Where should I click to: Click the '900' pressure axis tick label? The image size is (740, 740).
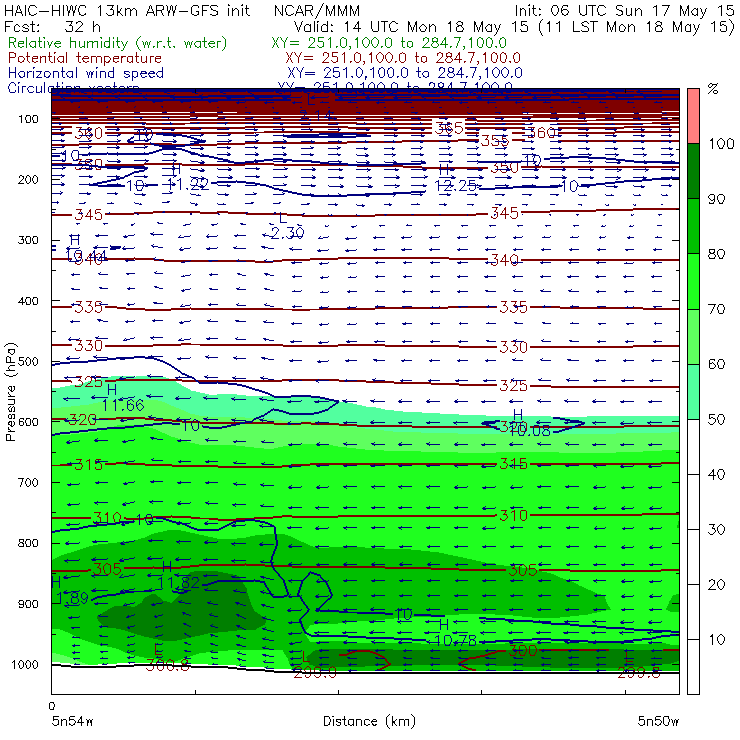coord(28,604)
